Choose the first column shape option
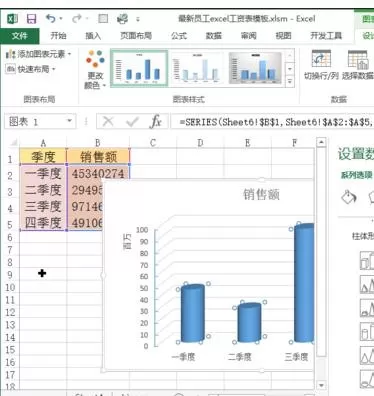This screenshot has width=374, height=396. [367, 261]
